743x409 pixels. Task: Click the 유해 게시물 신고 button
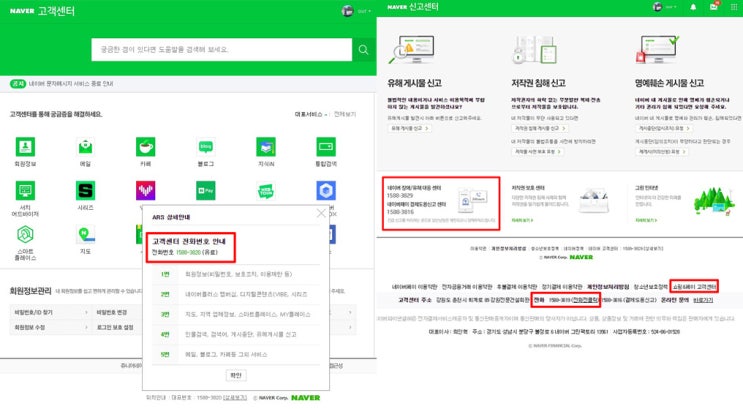pos(409,128)
